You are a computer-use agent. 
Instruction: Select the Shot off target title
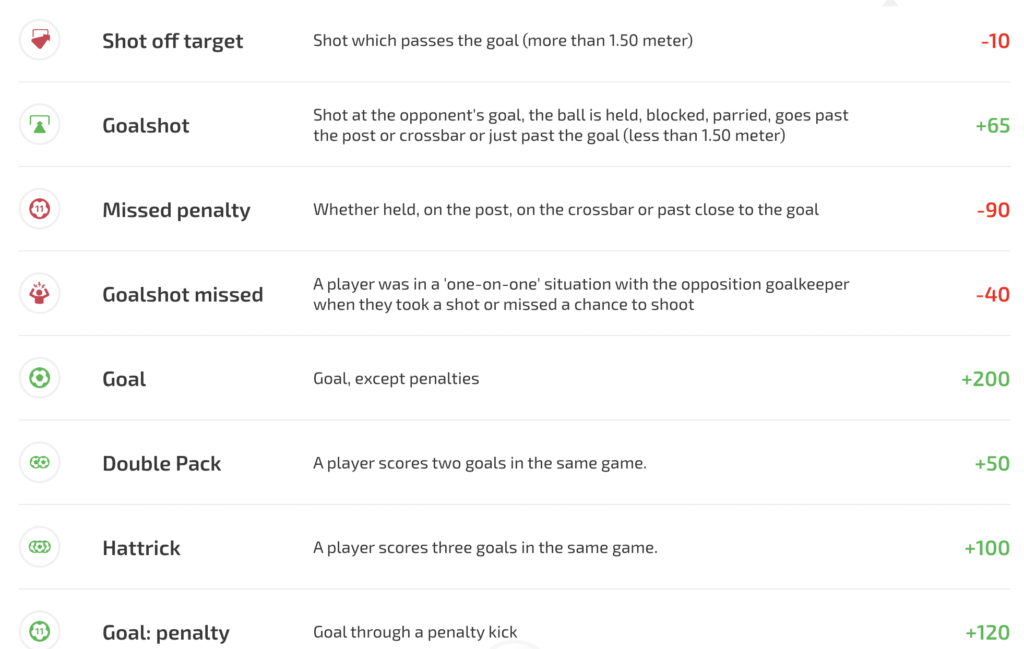pos(172,41)
